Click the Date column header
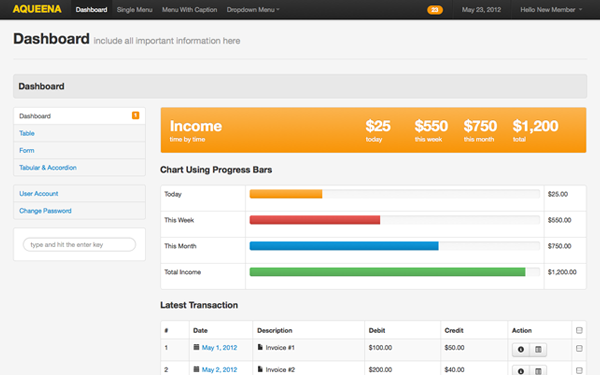600x375 pixels. pyautogui.click(x=200, y=331)
